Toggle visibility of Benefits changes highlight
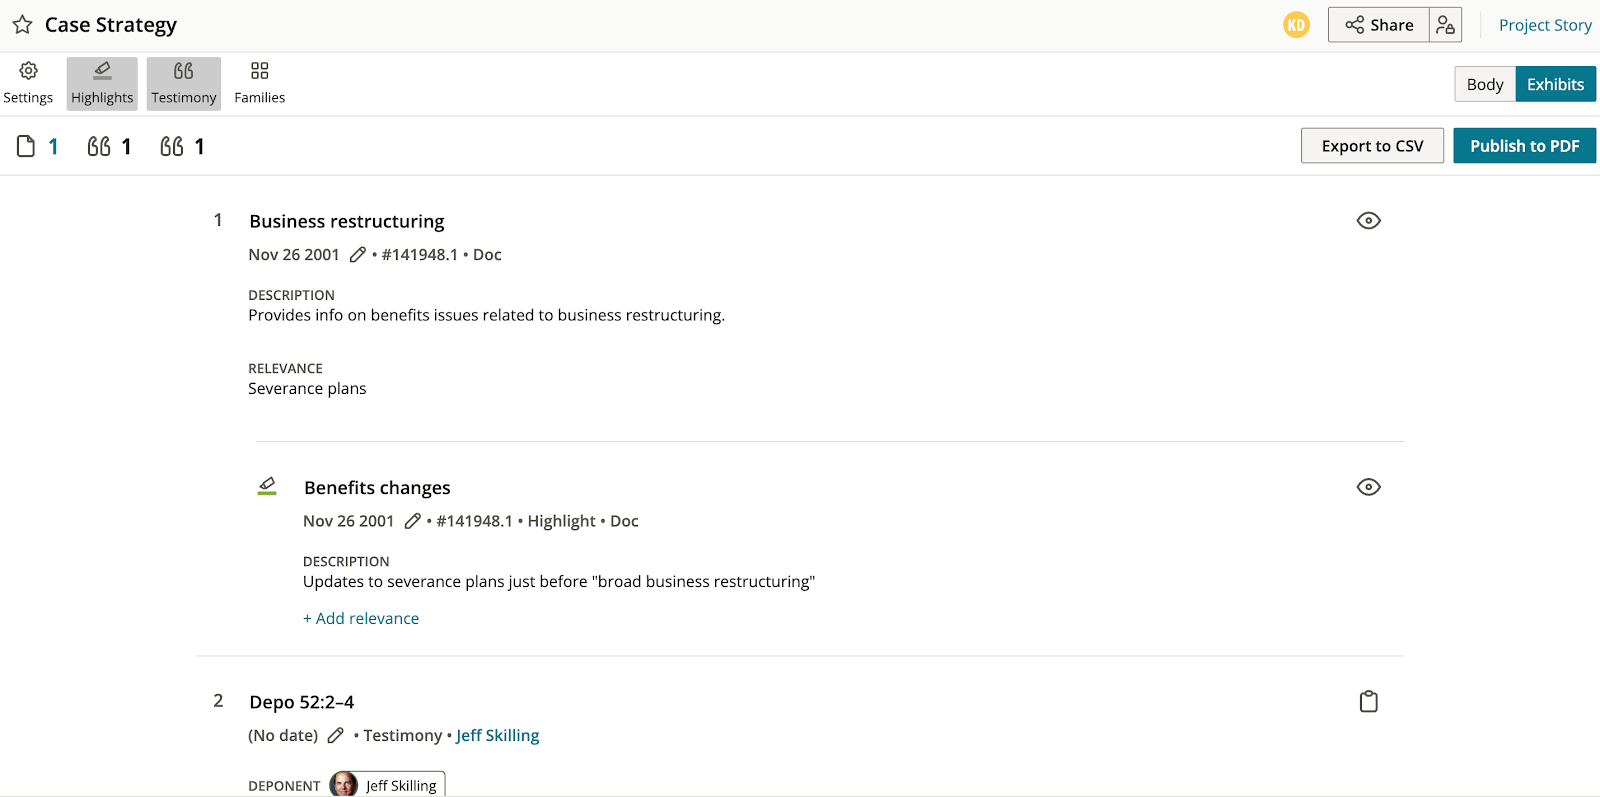Viewport: 1600px width, 797px height. 1369,487
